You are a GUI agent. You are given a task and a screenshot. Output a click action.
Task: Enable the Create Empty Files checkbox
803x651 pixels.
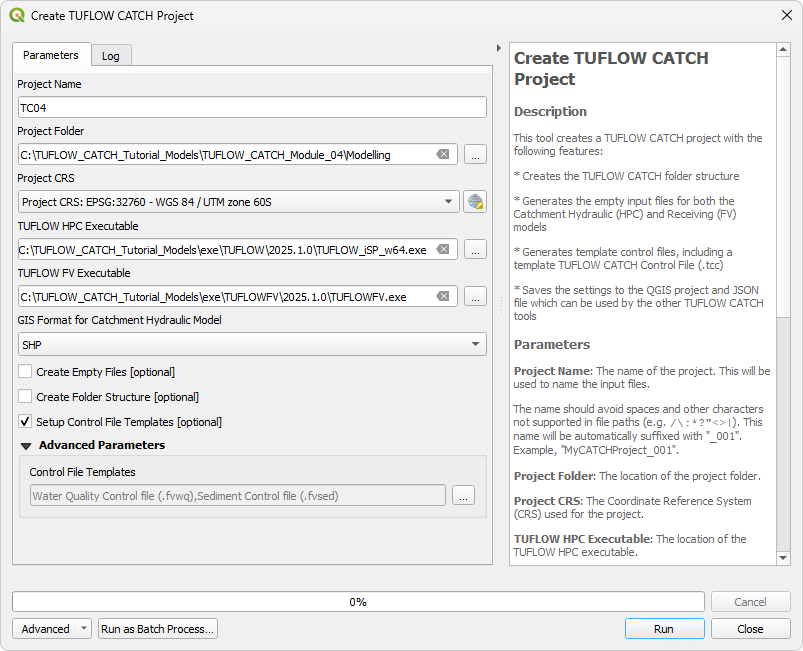pyautogui.click(x=25, y=372)
